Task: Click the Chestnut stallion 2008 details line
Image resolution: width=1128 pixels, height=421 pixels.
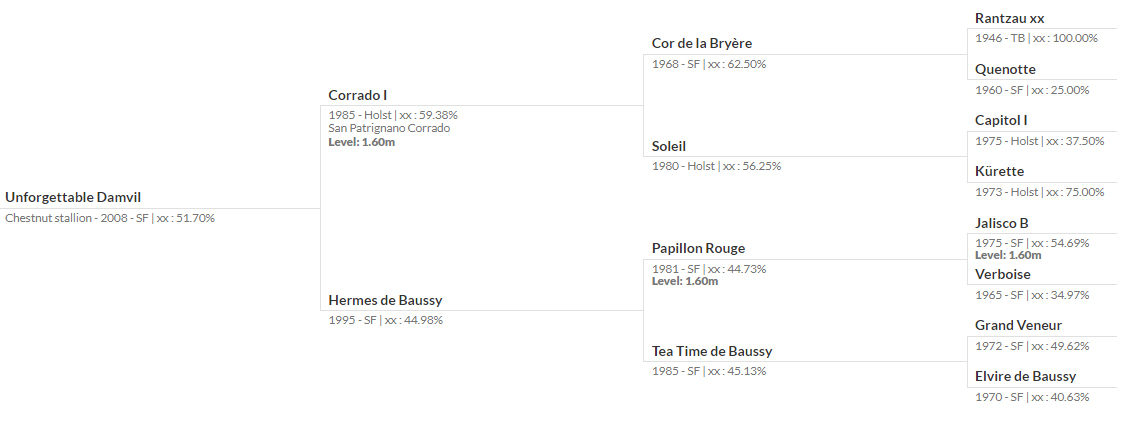Action: (110, 218)
